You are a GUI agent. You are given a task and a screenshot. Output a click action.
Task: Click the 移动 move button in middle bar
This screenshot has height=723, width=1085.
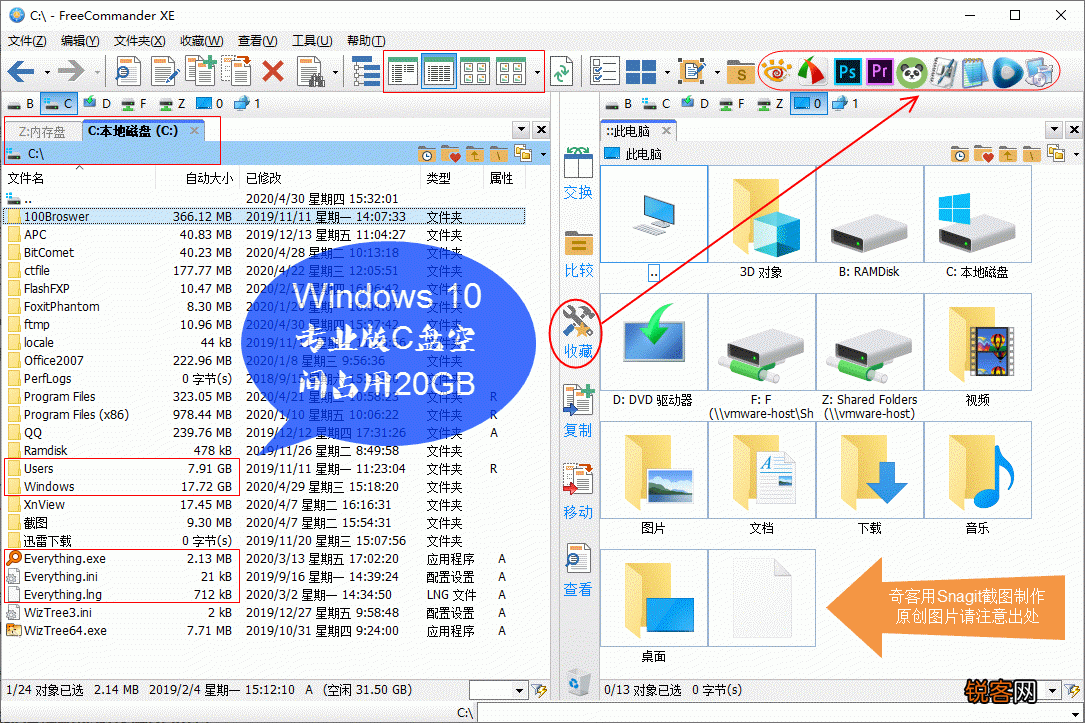tap(578, 491)
